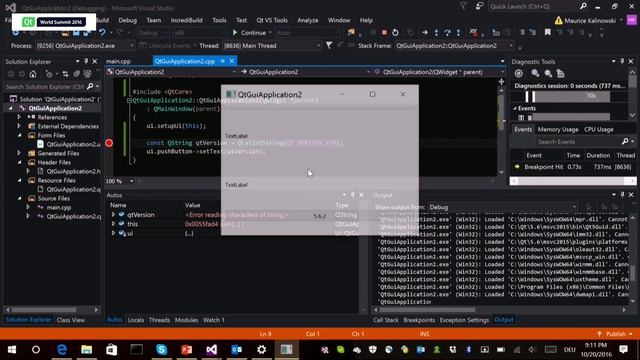
Task: Pin the Autos panel
Action: (x=353, y=195)
